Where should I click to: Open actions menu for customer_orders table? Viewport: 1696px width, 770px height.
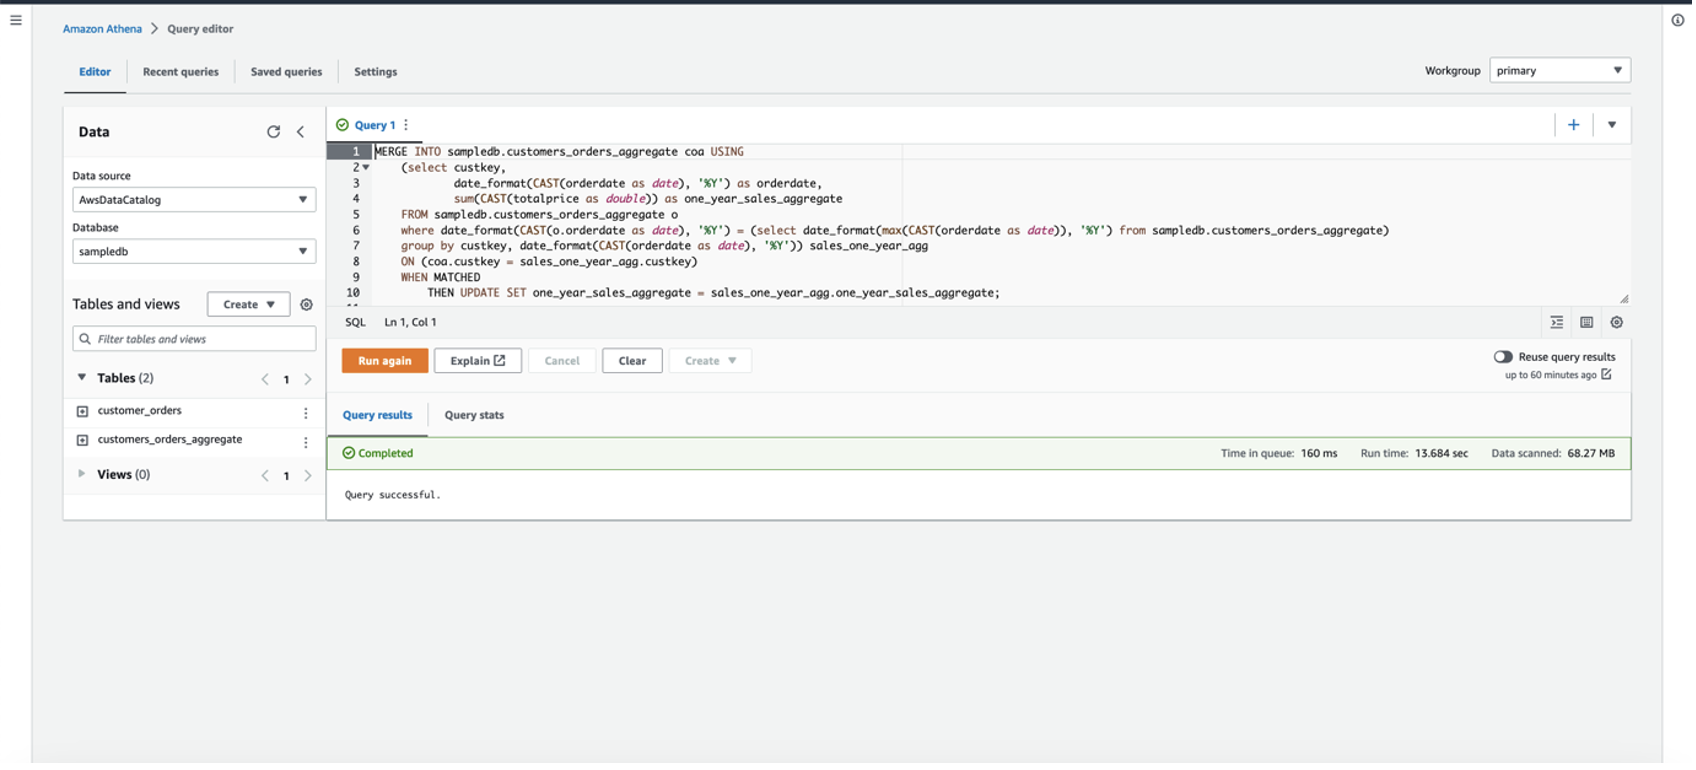tap(306, 413)
